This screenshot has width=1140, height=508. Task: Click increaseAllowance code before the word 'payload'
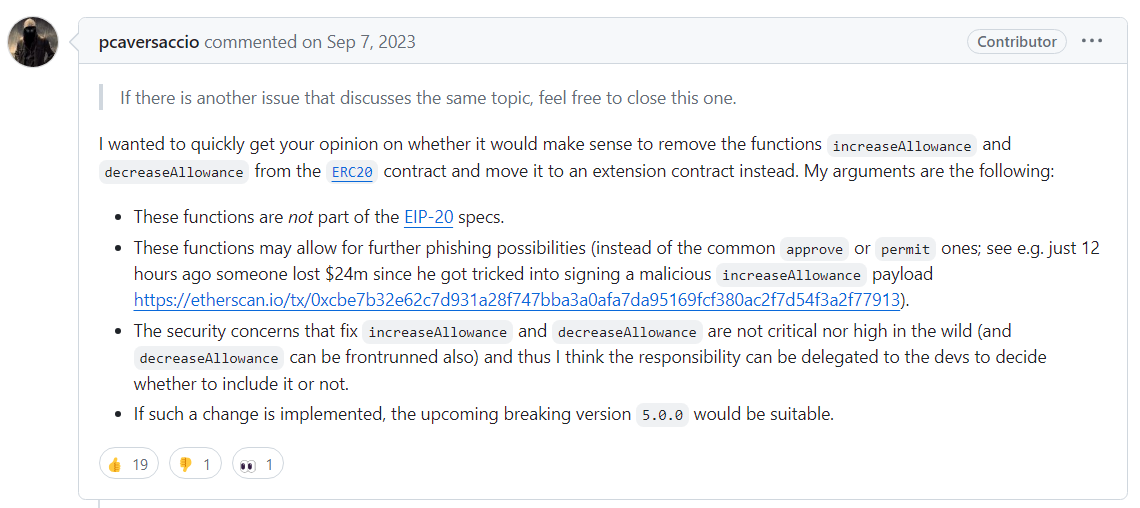point(791,276)
